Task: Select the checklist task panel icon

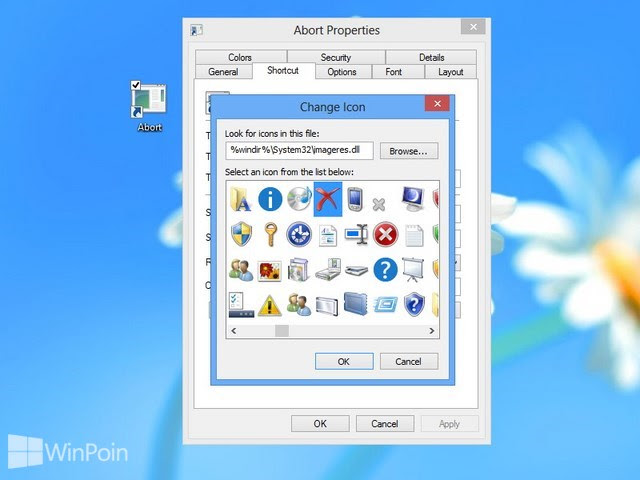Action: coord(241,305)
